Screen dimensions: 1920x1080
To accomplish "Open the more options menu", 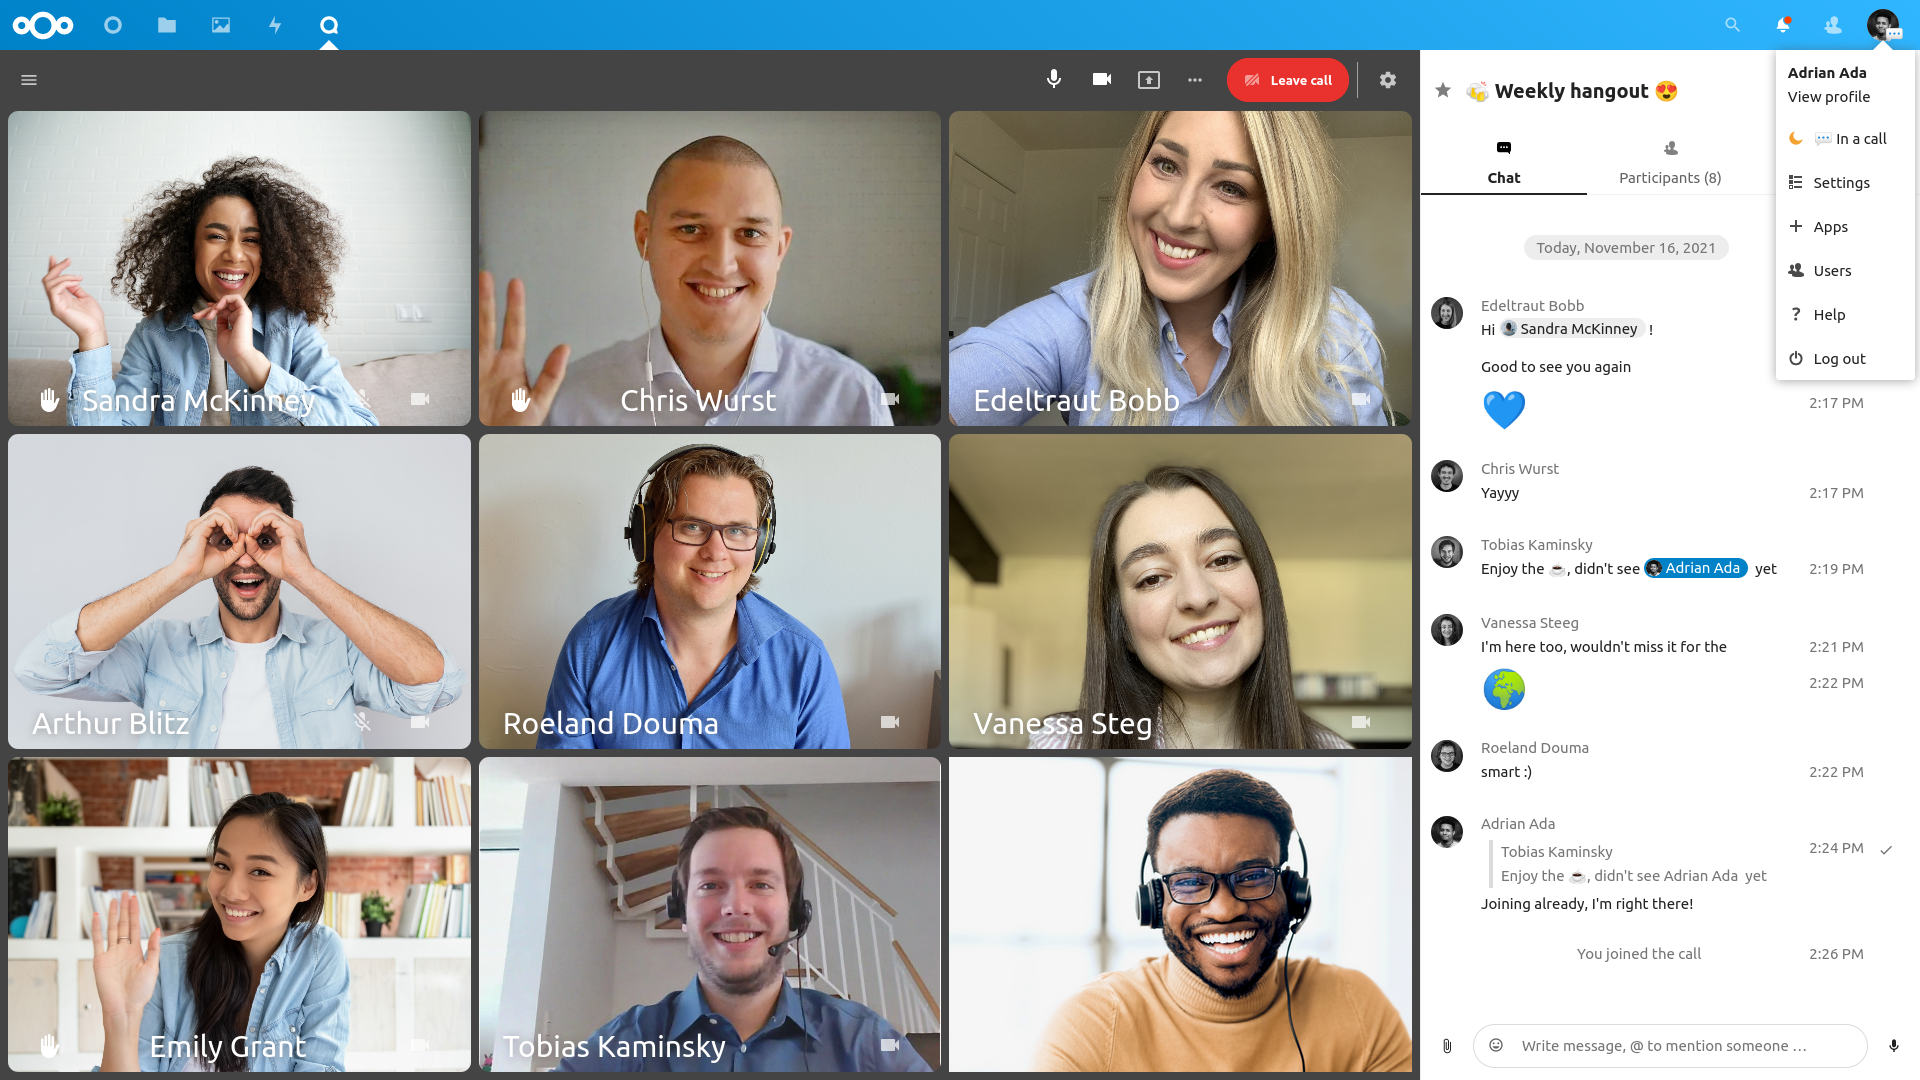I will point(1195,79).
